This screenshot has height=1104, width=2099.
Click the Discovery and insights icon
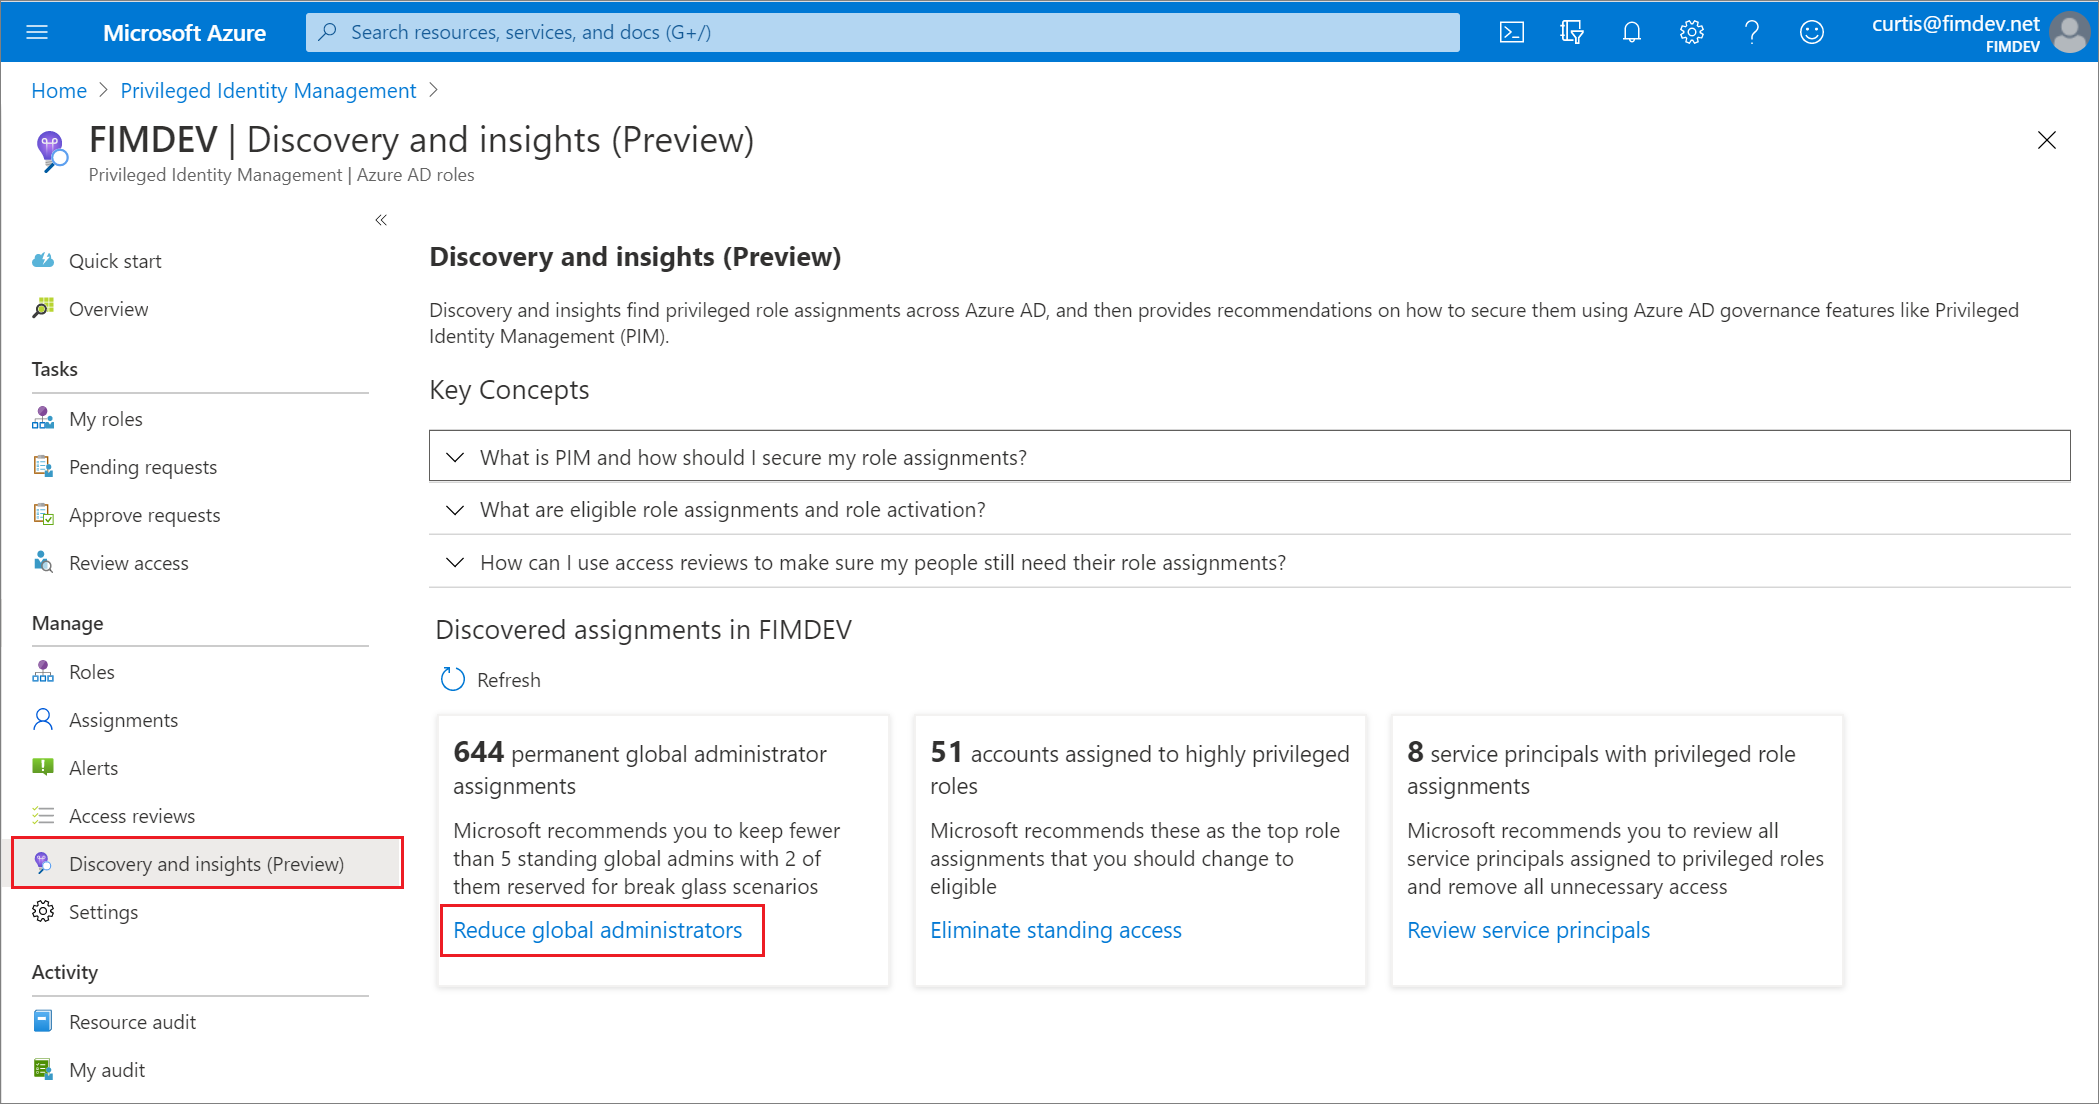[x=42, y=862]
